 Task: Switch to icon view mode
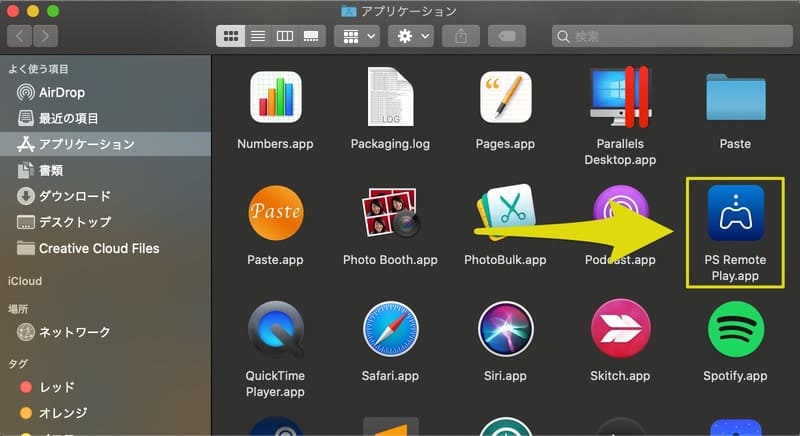click(231, 36)
